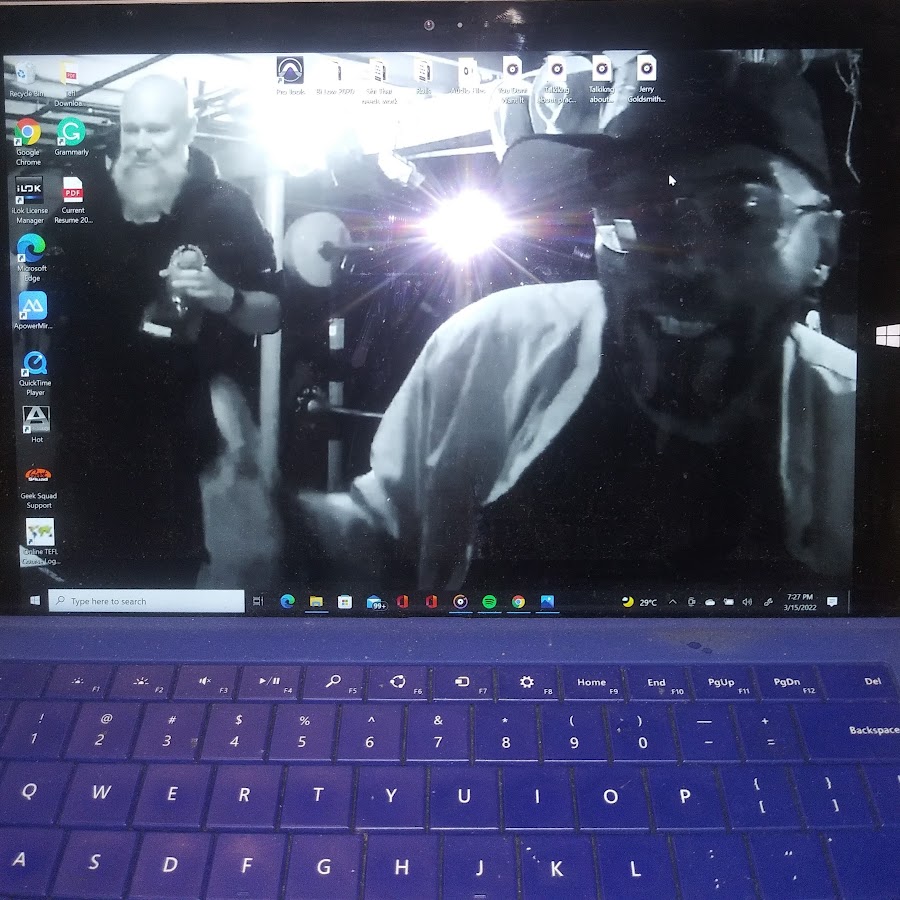Viewport: 900px width, 900px height.
Task: Open Microsoft Store from the taskbar
Action: [345, 602]
